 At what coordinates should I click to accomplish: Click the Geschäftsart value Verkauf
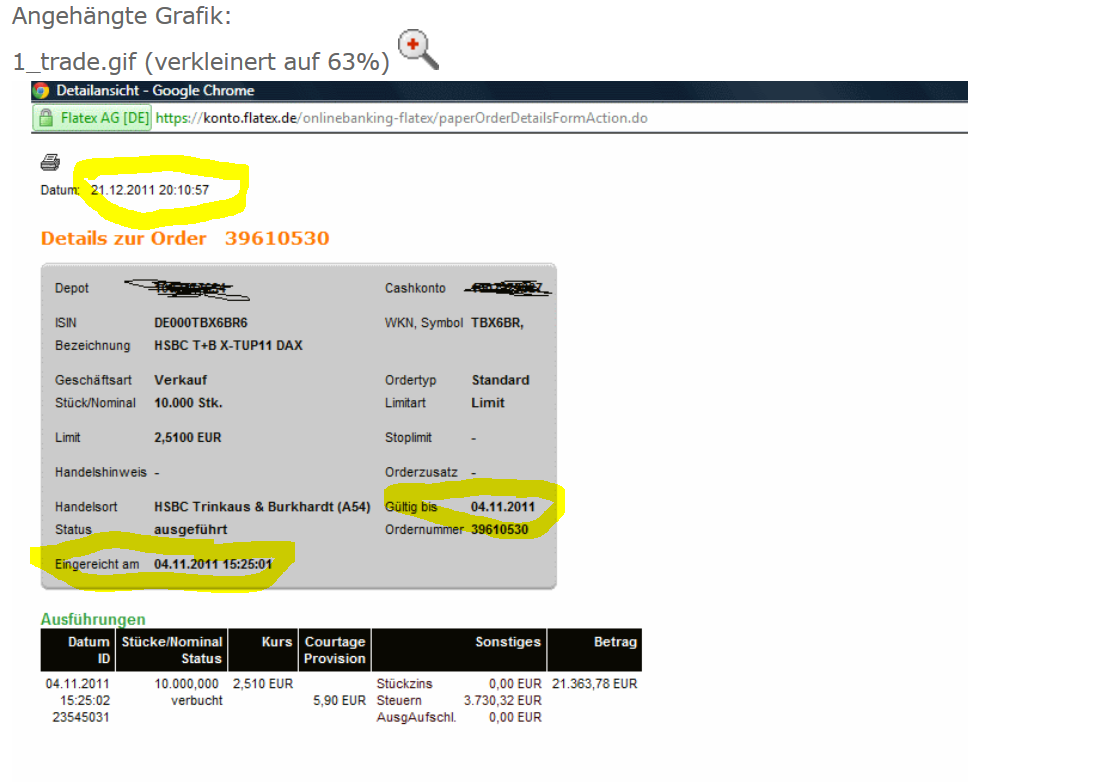181,380
